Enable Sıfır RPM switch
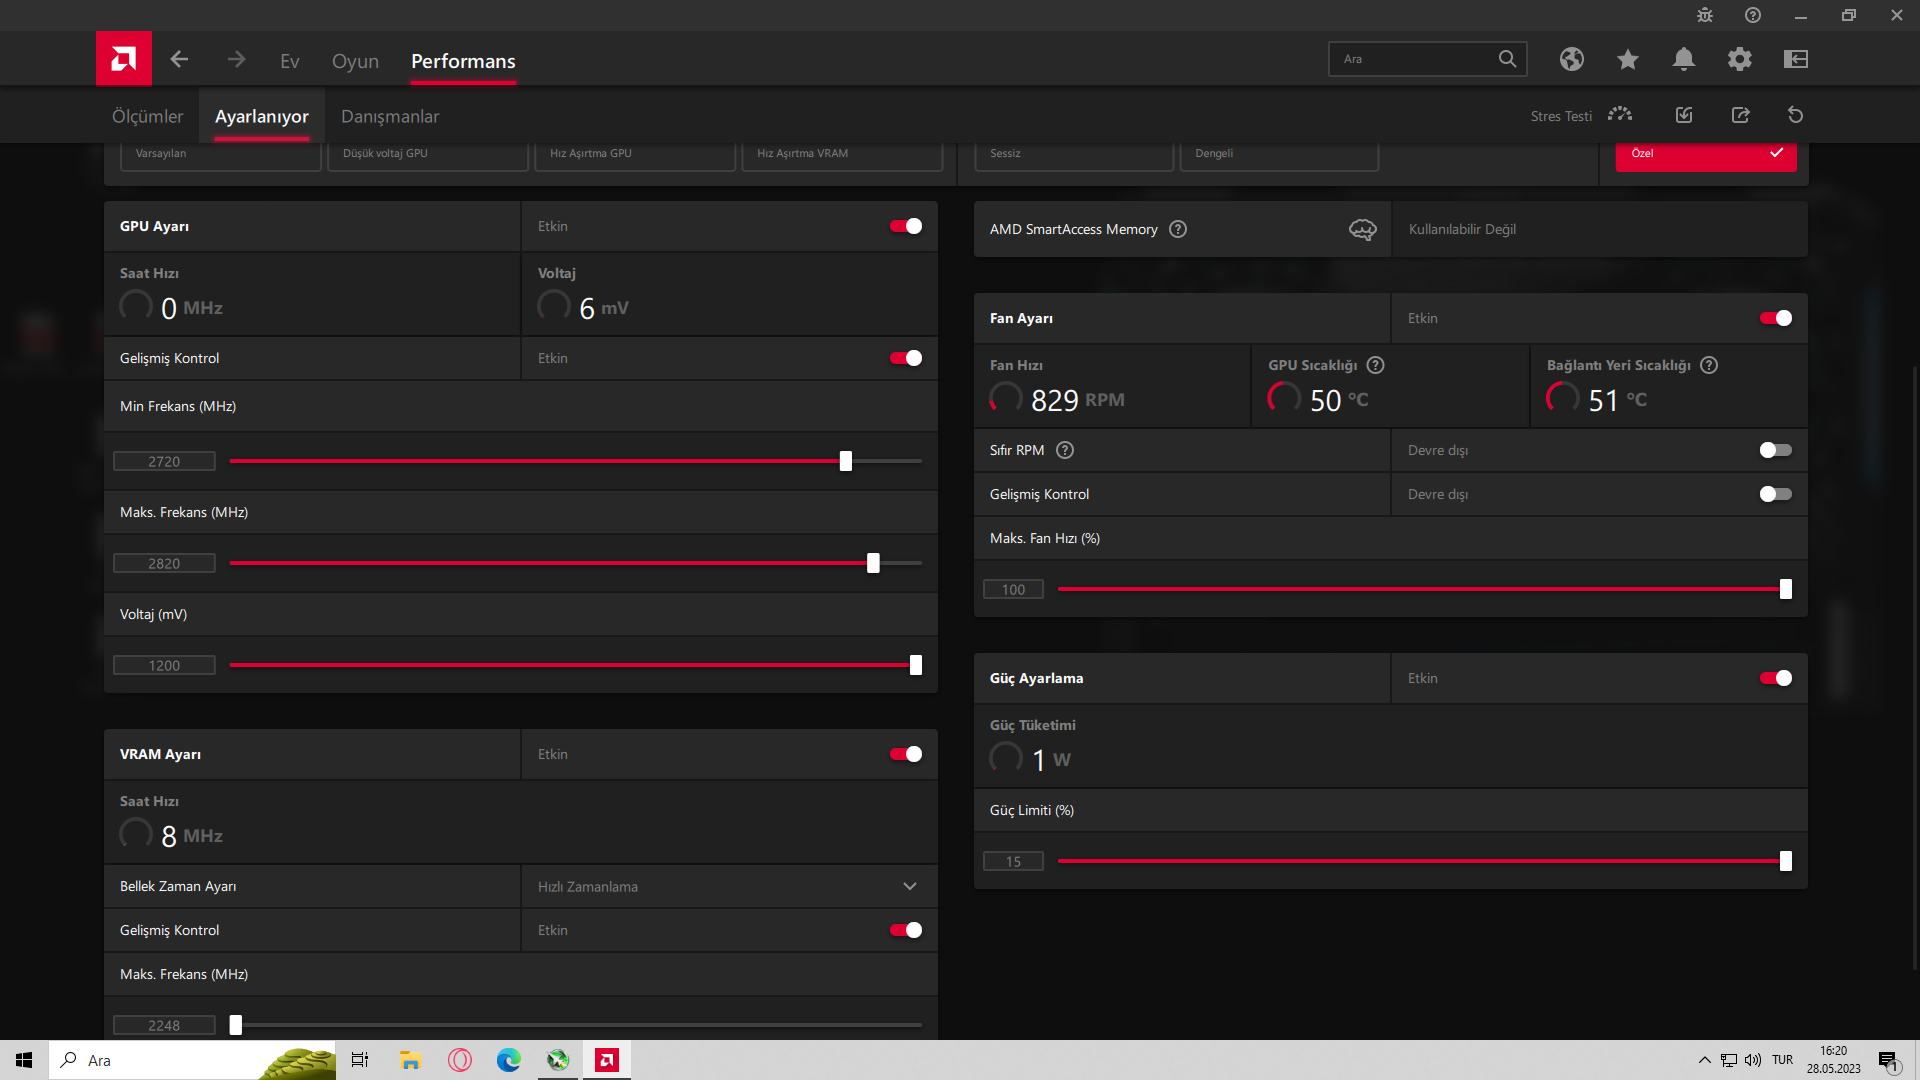Screen dimensions: 1920x1080 1776,450
